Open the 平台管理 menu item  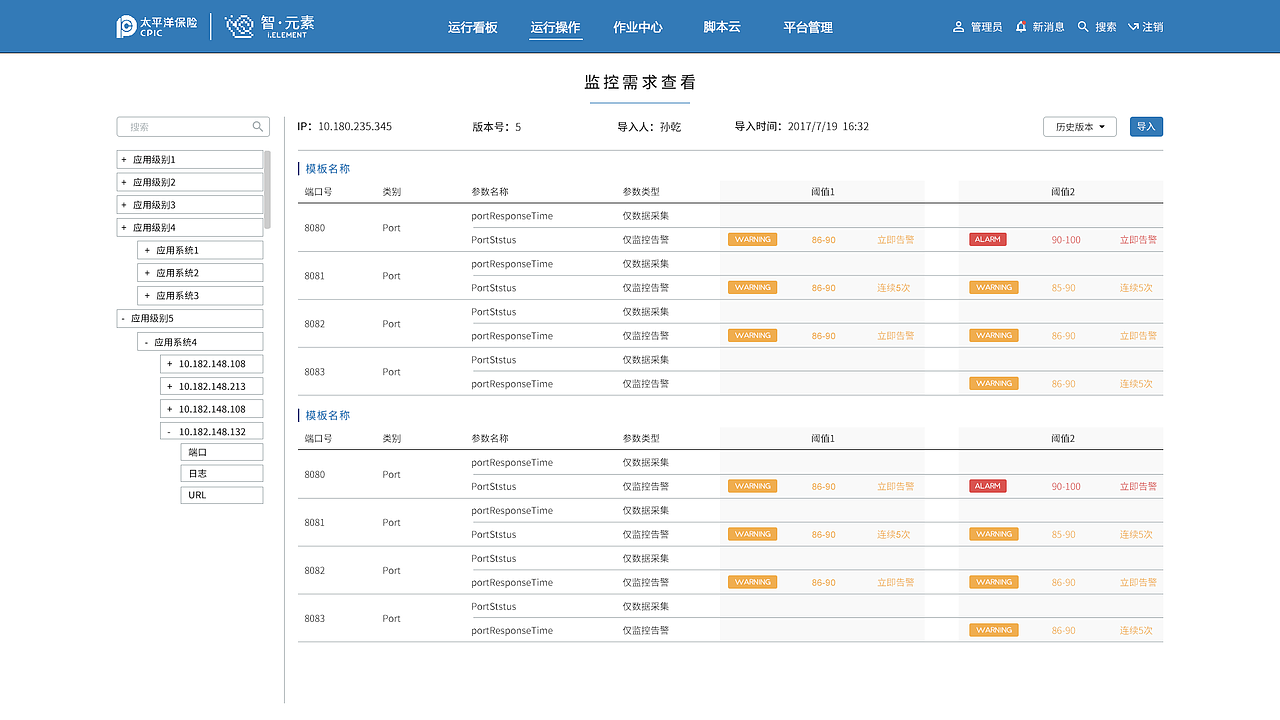coord(807,27)
